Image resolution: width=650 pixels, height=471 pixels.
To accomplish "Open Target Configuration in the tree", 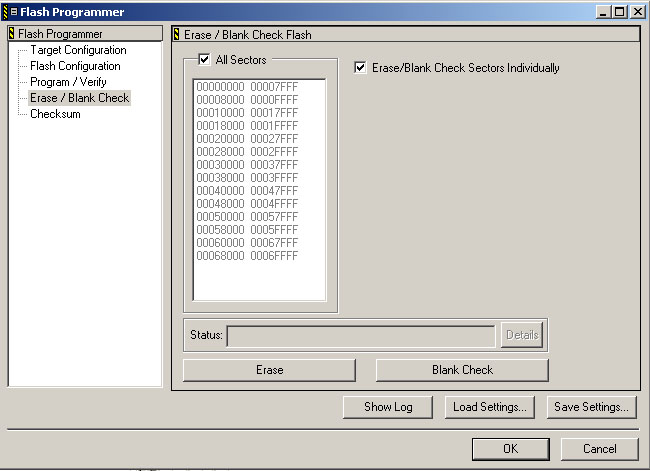I will tap(78, 50).
